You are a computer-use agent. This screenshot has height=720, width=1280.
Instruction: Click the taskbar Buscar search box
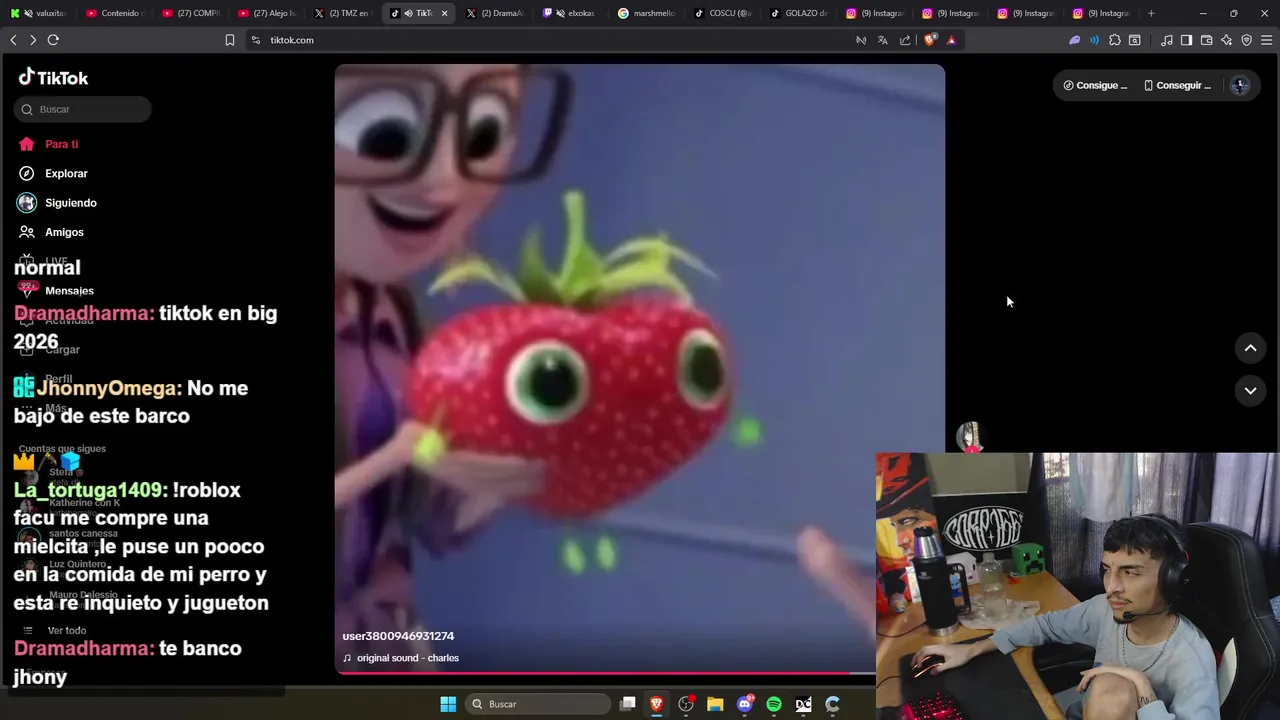(539, 704)
